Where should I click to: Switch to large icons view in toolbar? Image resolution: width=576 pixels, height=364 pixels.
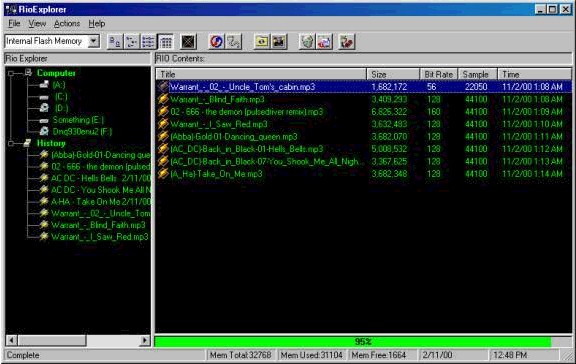pyautogui.click(x=115, y=42)
